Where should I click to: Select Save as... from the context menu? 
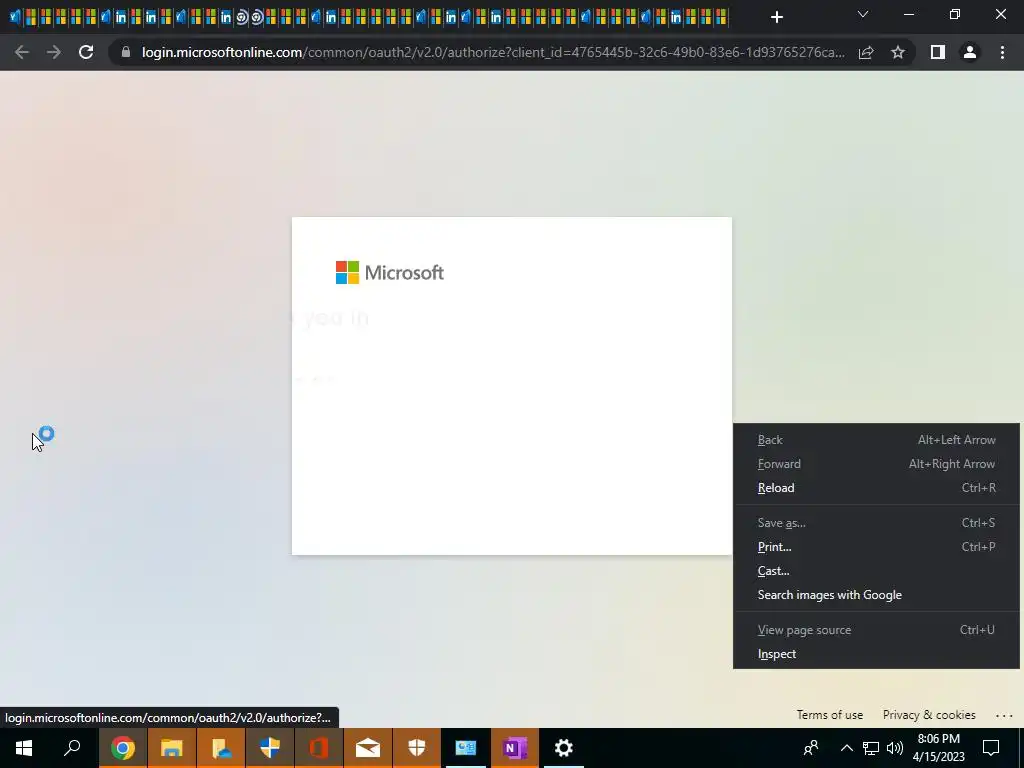876,522
